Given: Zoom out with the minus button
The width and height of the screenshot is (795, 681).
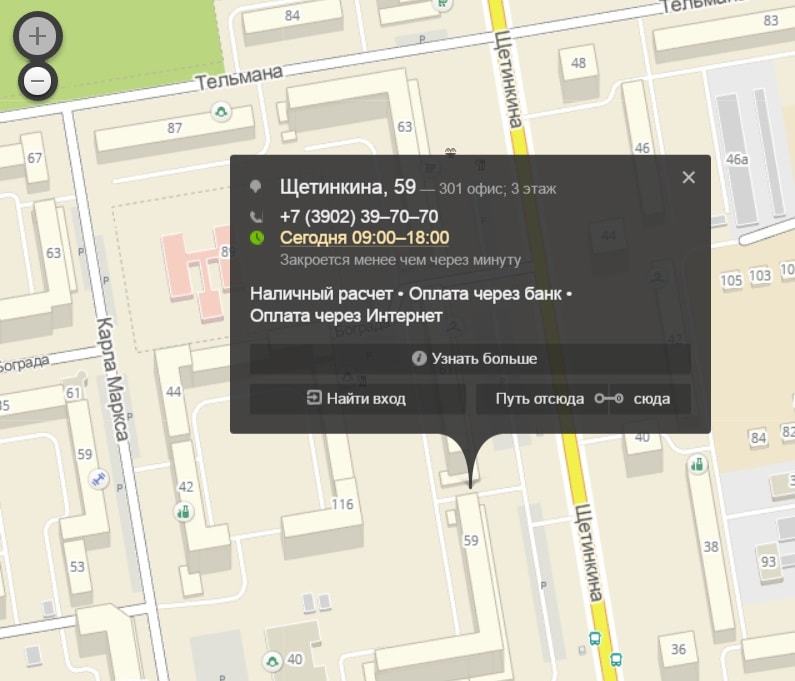Looking at the screenshot, I should pyautogui.click(x=37, y=81).
